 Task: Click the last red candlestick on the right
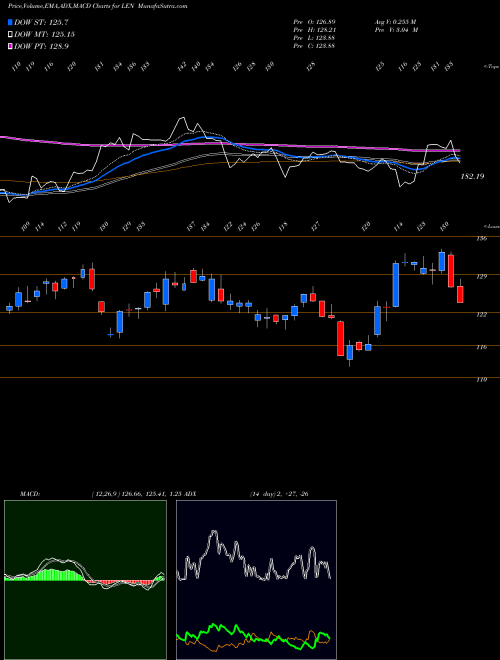[x=460, y=294]
